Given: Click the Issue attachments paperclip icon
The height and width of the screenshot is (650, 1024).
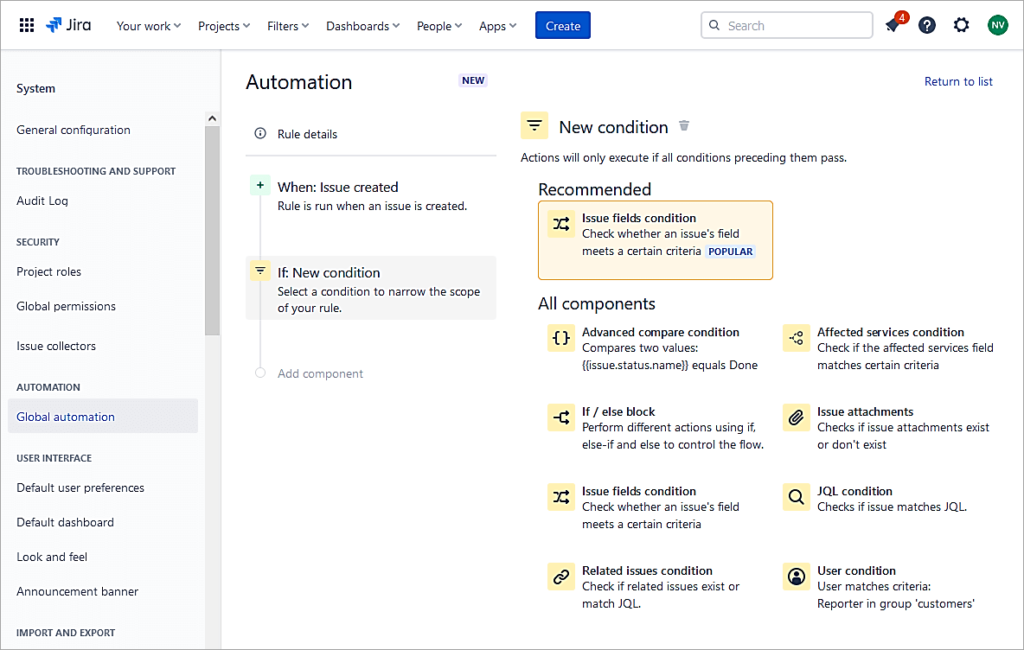Looking at the screenshot, I should [795, 418].
